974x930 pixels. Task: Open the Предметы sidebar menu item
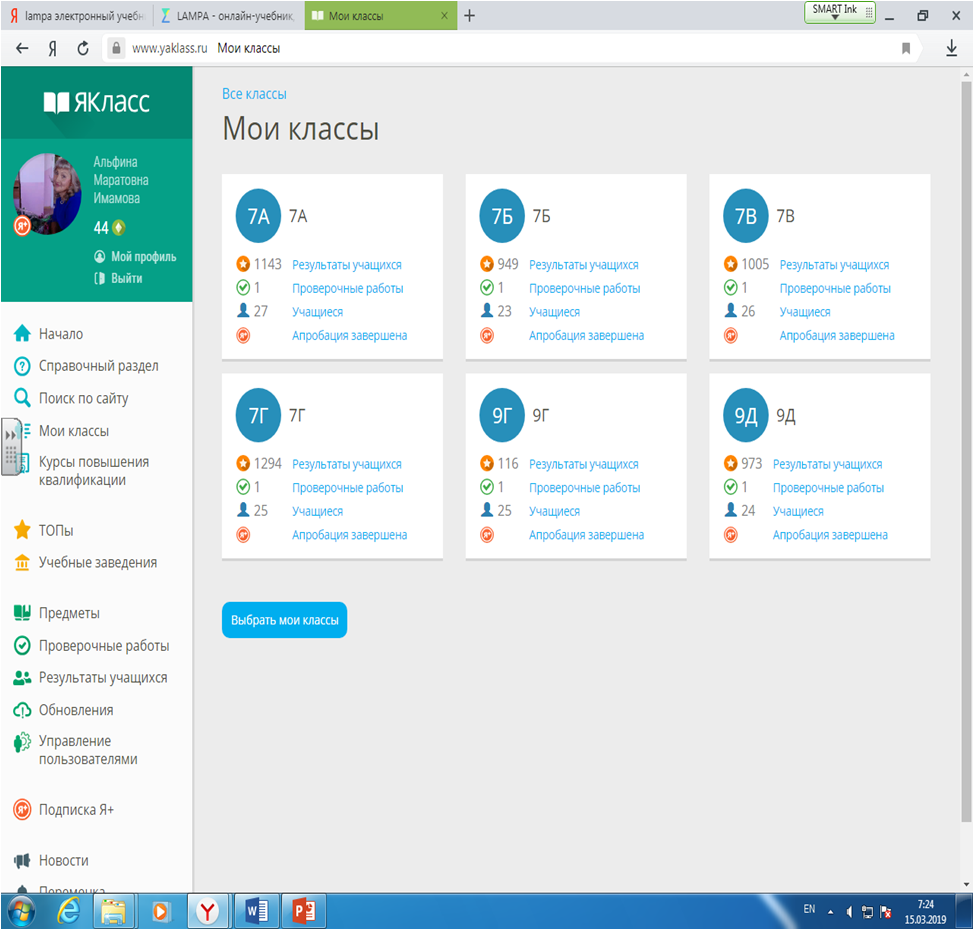(x=69, y=613)
